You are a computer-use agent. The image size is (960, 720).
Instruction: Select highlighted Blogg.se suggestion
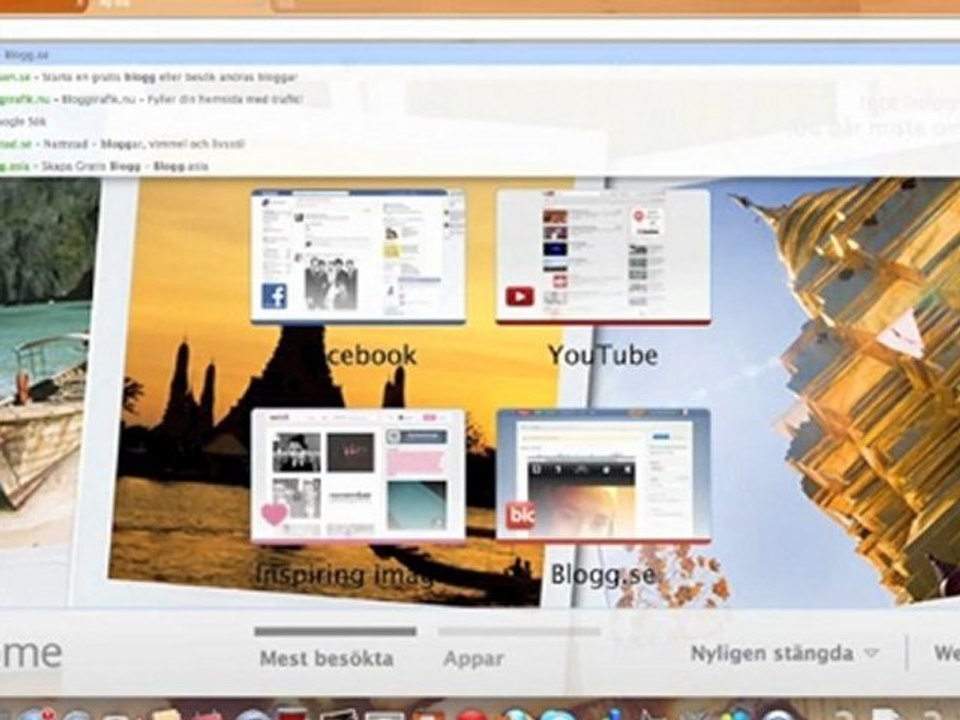pyautogui.click(x=480, y=54)
